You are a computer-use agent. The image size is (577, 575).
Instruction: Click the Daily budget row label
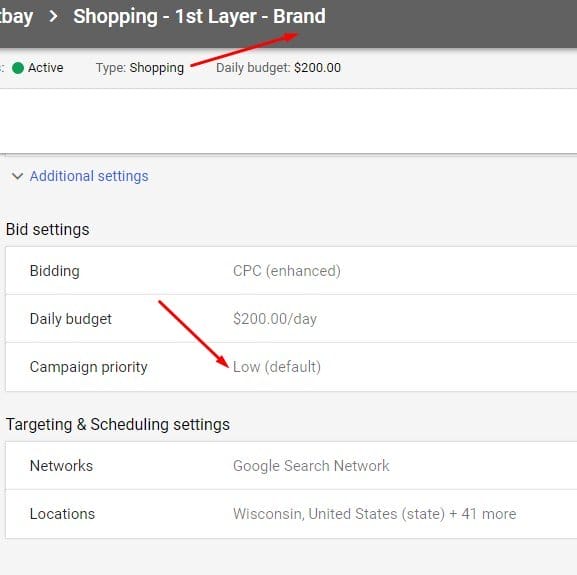(71, 319)
